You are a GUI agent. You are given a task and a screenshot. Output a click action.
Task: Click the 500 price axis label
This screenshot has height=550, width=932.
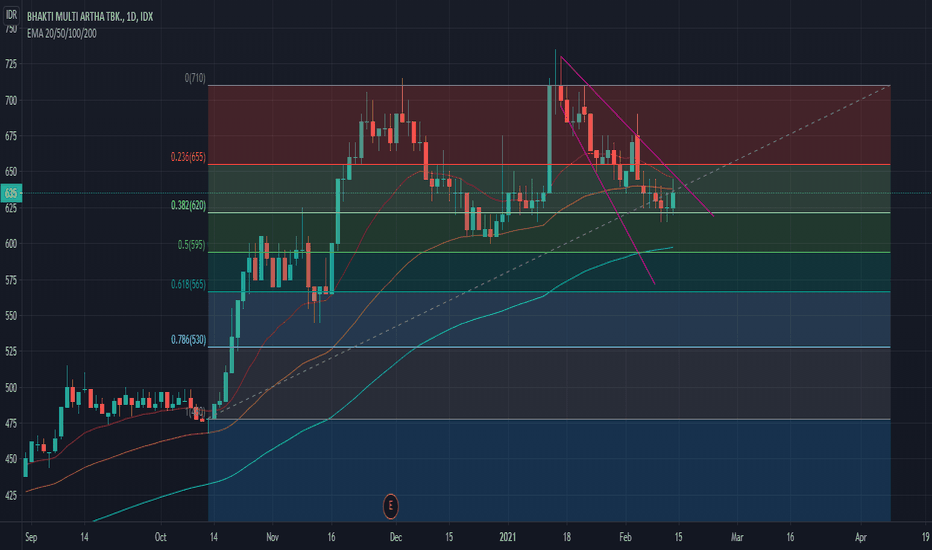[11, 388]
